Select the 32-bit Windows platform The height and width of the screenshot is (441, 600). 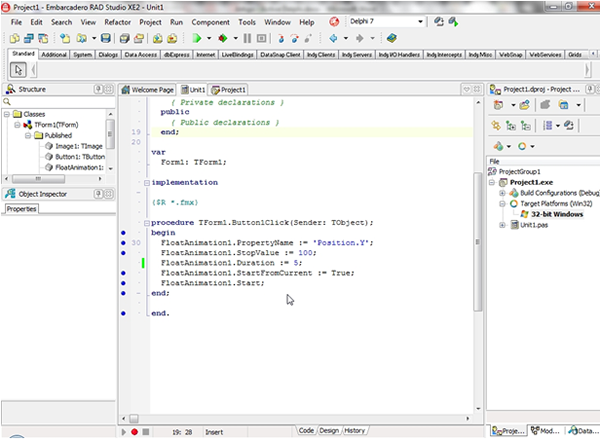click(x=557, y=214)
